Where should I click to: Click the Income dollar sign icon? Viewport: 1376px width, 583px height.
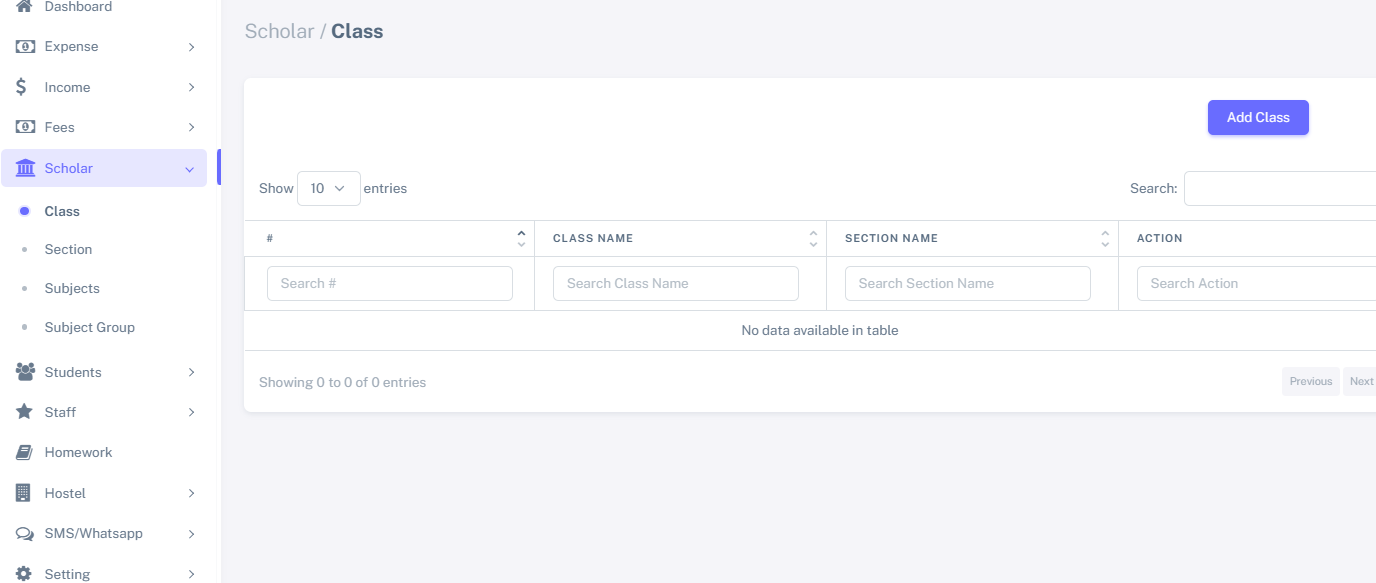click(22, 87)
